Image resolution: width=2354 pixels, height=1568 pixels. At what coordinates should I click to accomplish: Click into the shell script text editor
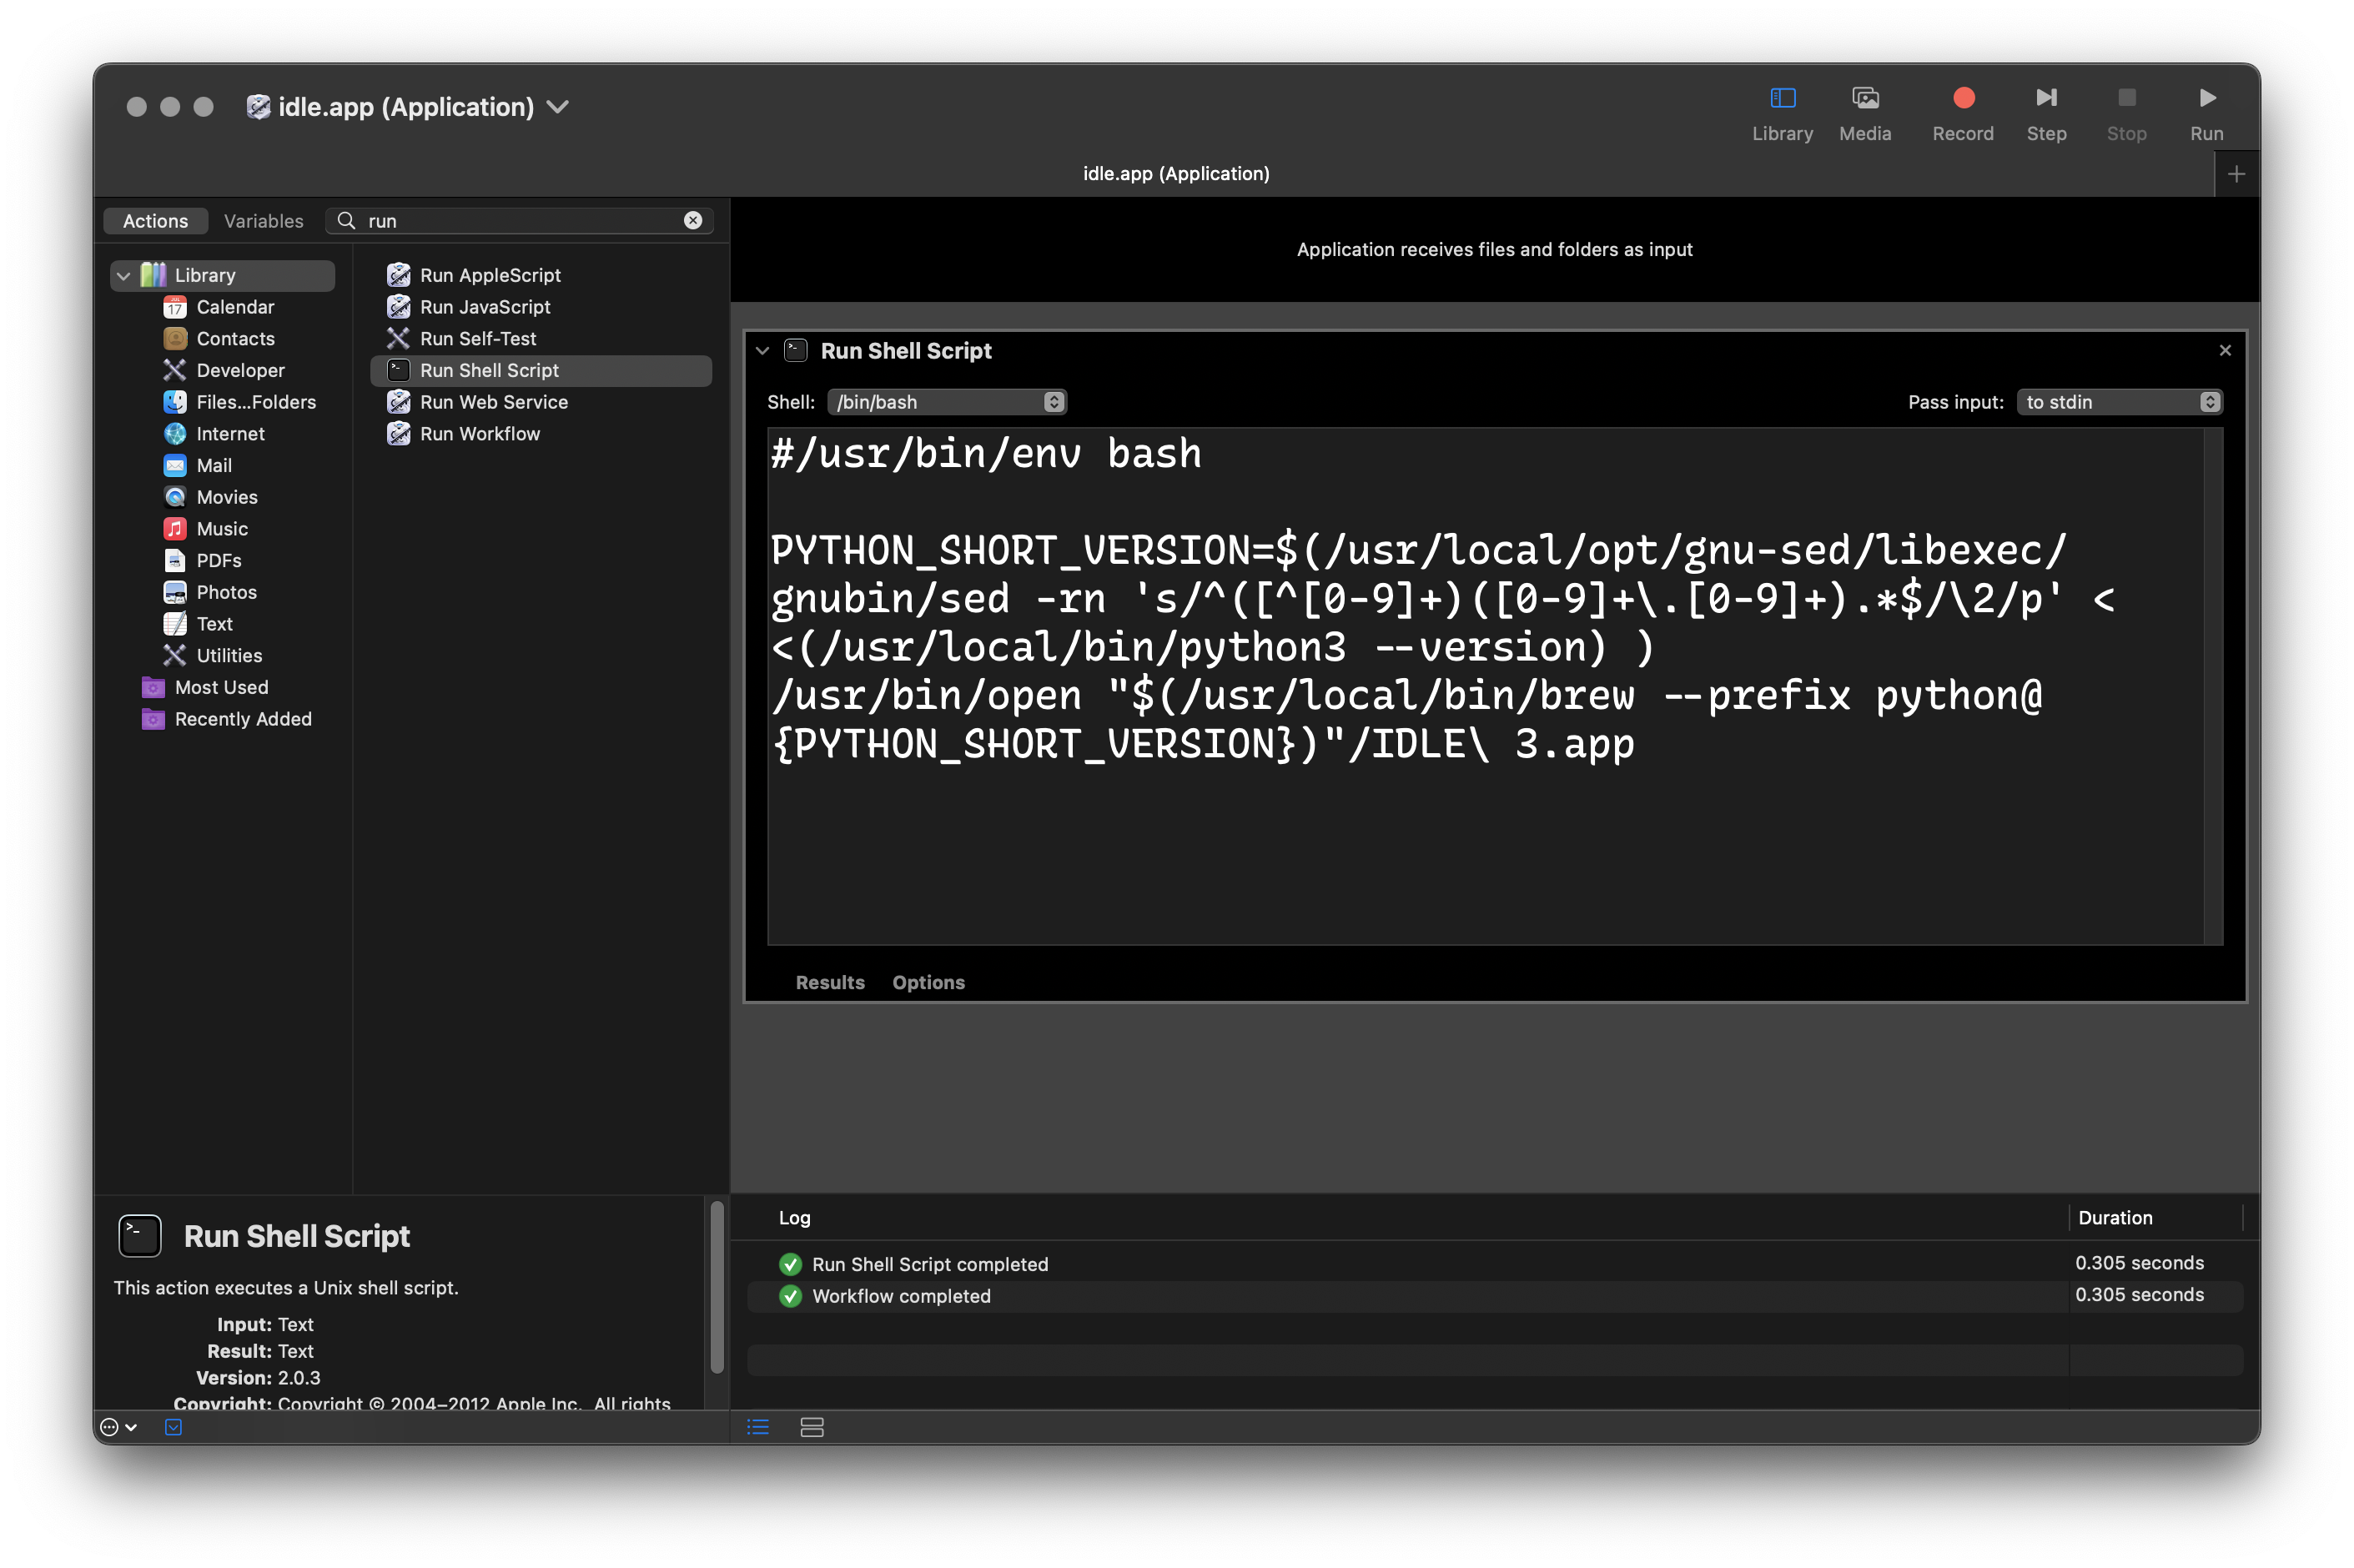coord(1484,686)
